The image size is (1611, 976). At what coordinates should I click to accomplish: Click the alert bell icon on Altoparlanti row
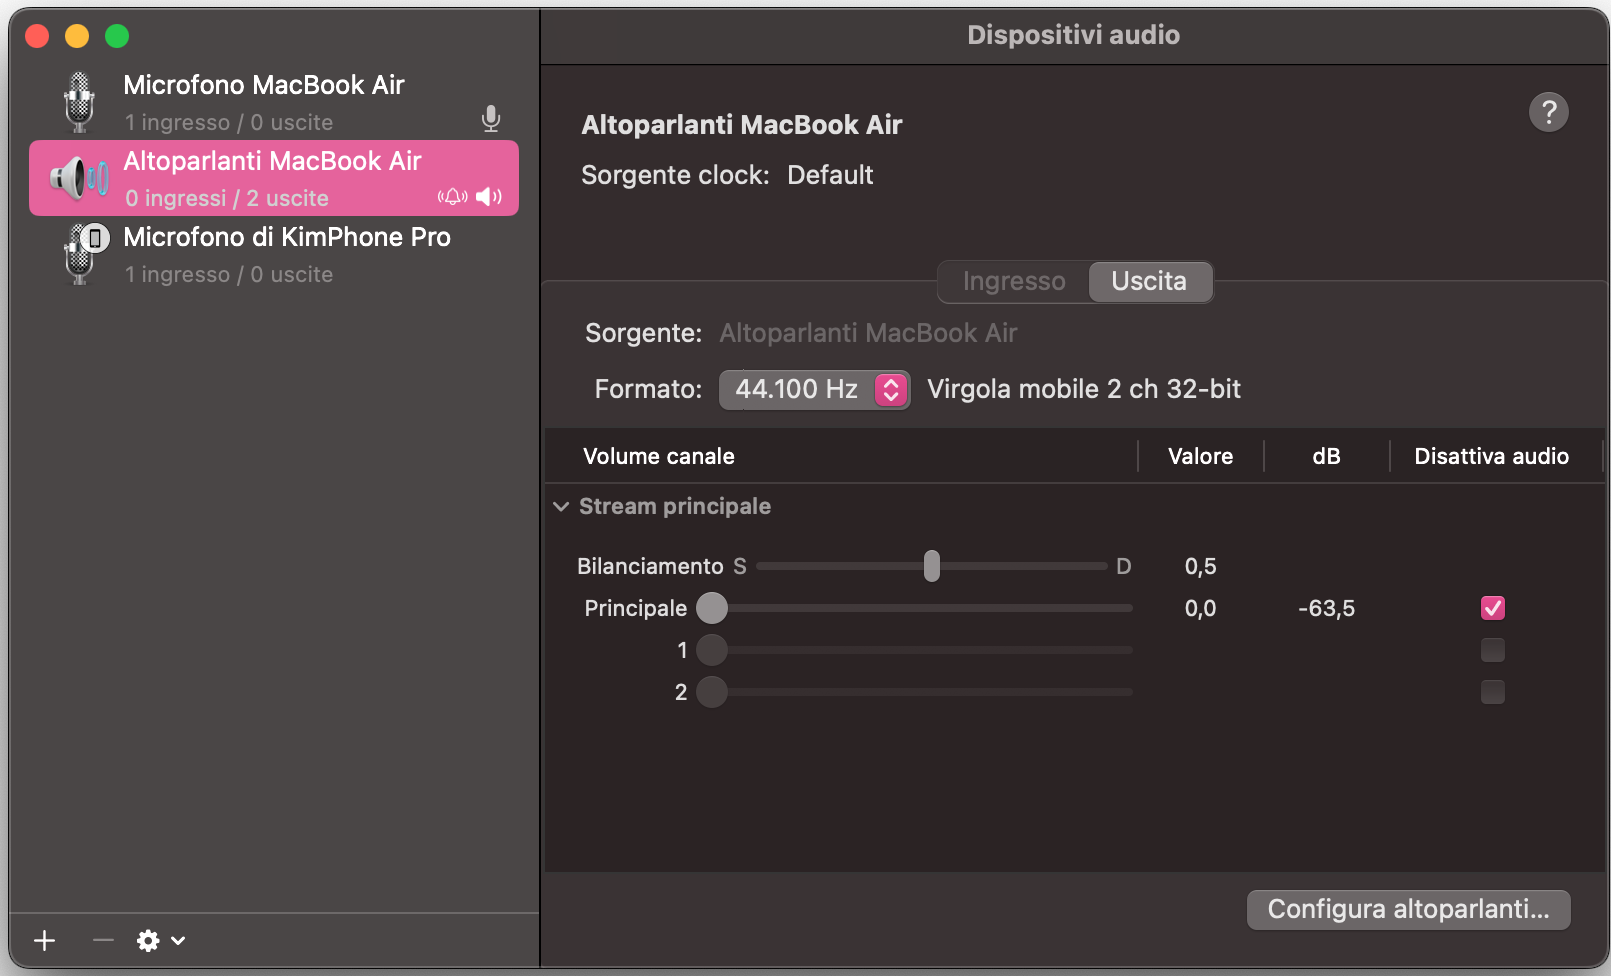click(452, 196)
